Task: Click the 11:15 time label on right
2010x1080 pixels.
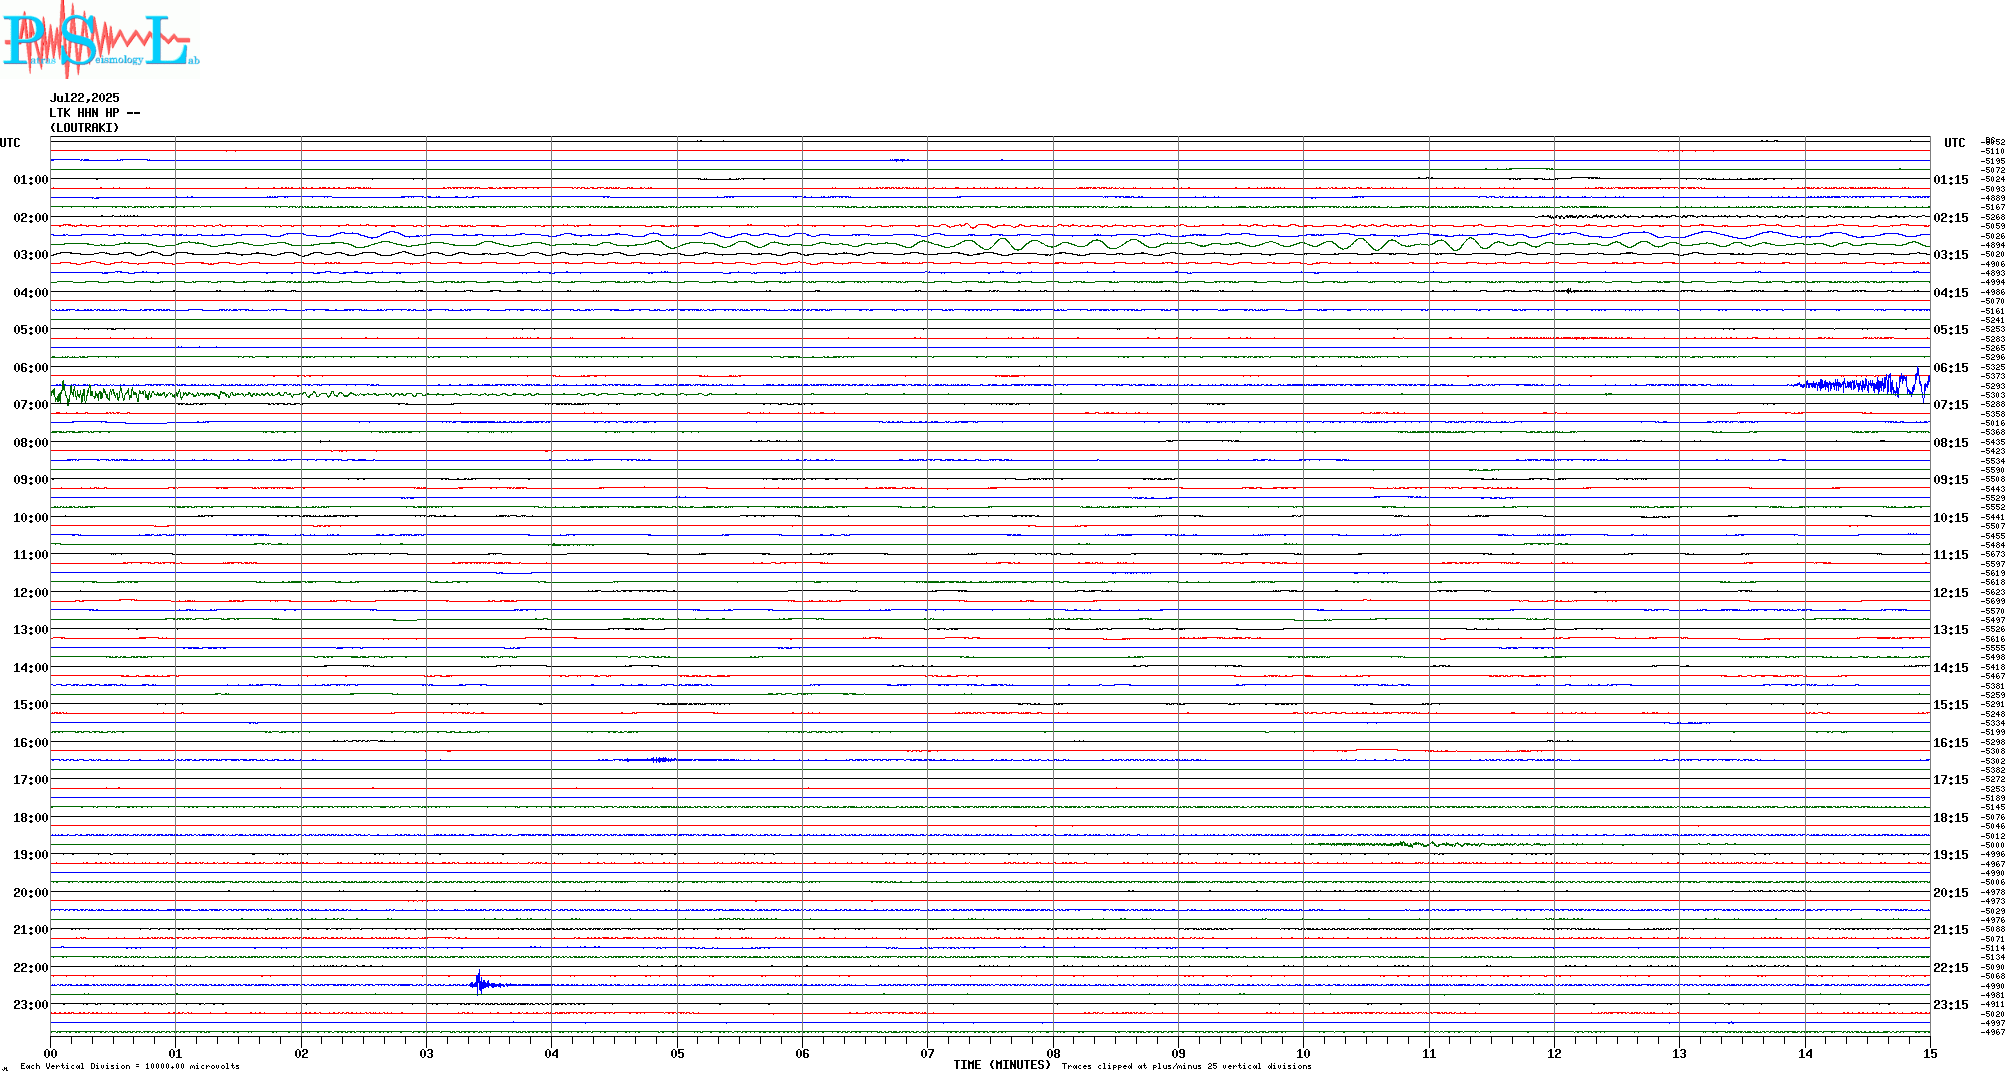Action: [x=1951, y=555]
